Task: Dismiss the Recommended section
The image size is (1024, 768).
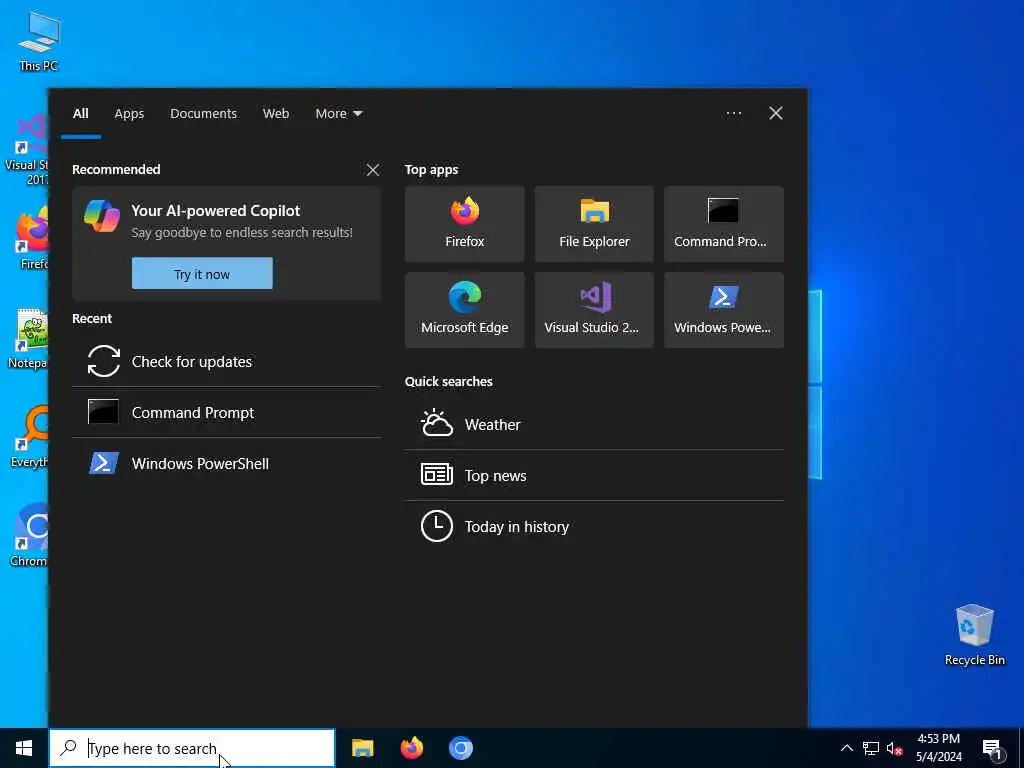Action: click(x=373, y=170)
